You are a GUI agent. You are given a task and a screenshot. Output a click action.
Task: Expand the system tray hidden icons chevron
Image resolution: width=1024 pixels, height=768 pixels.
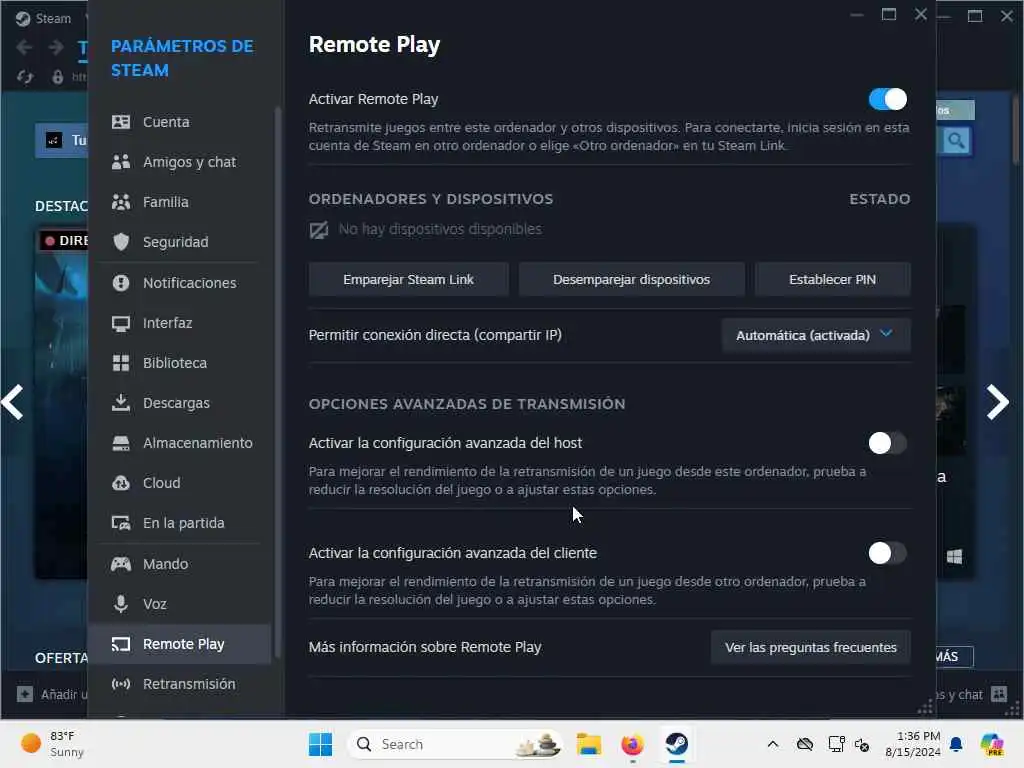(773, 744)
